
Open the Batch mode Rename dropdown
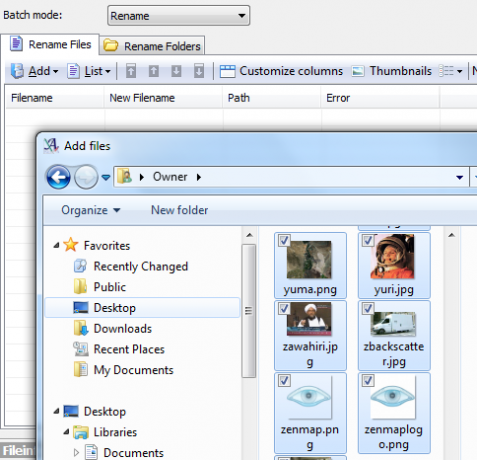pos(179,15)
